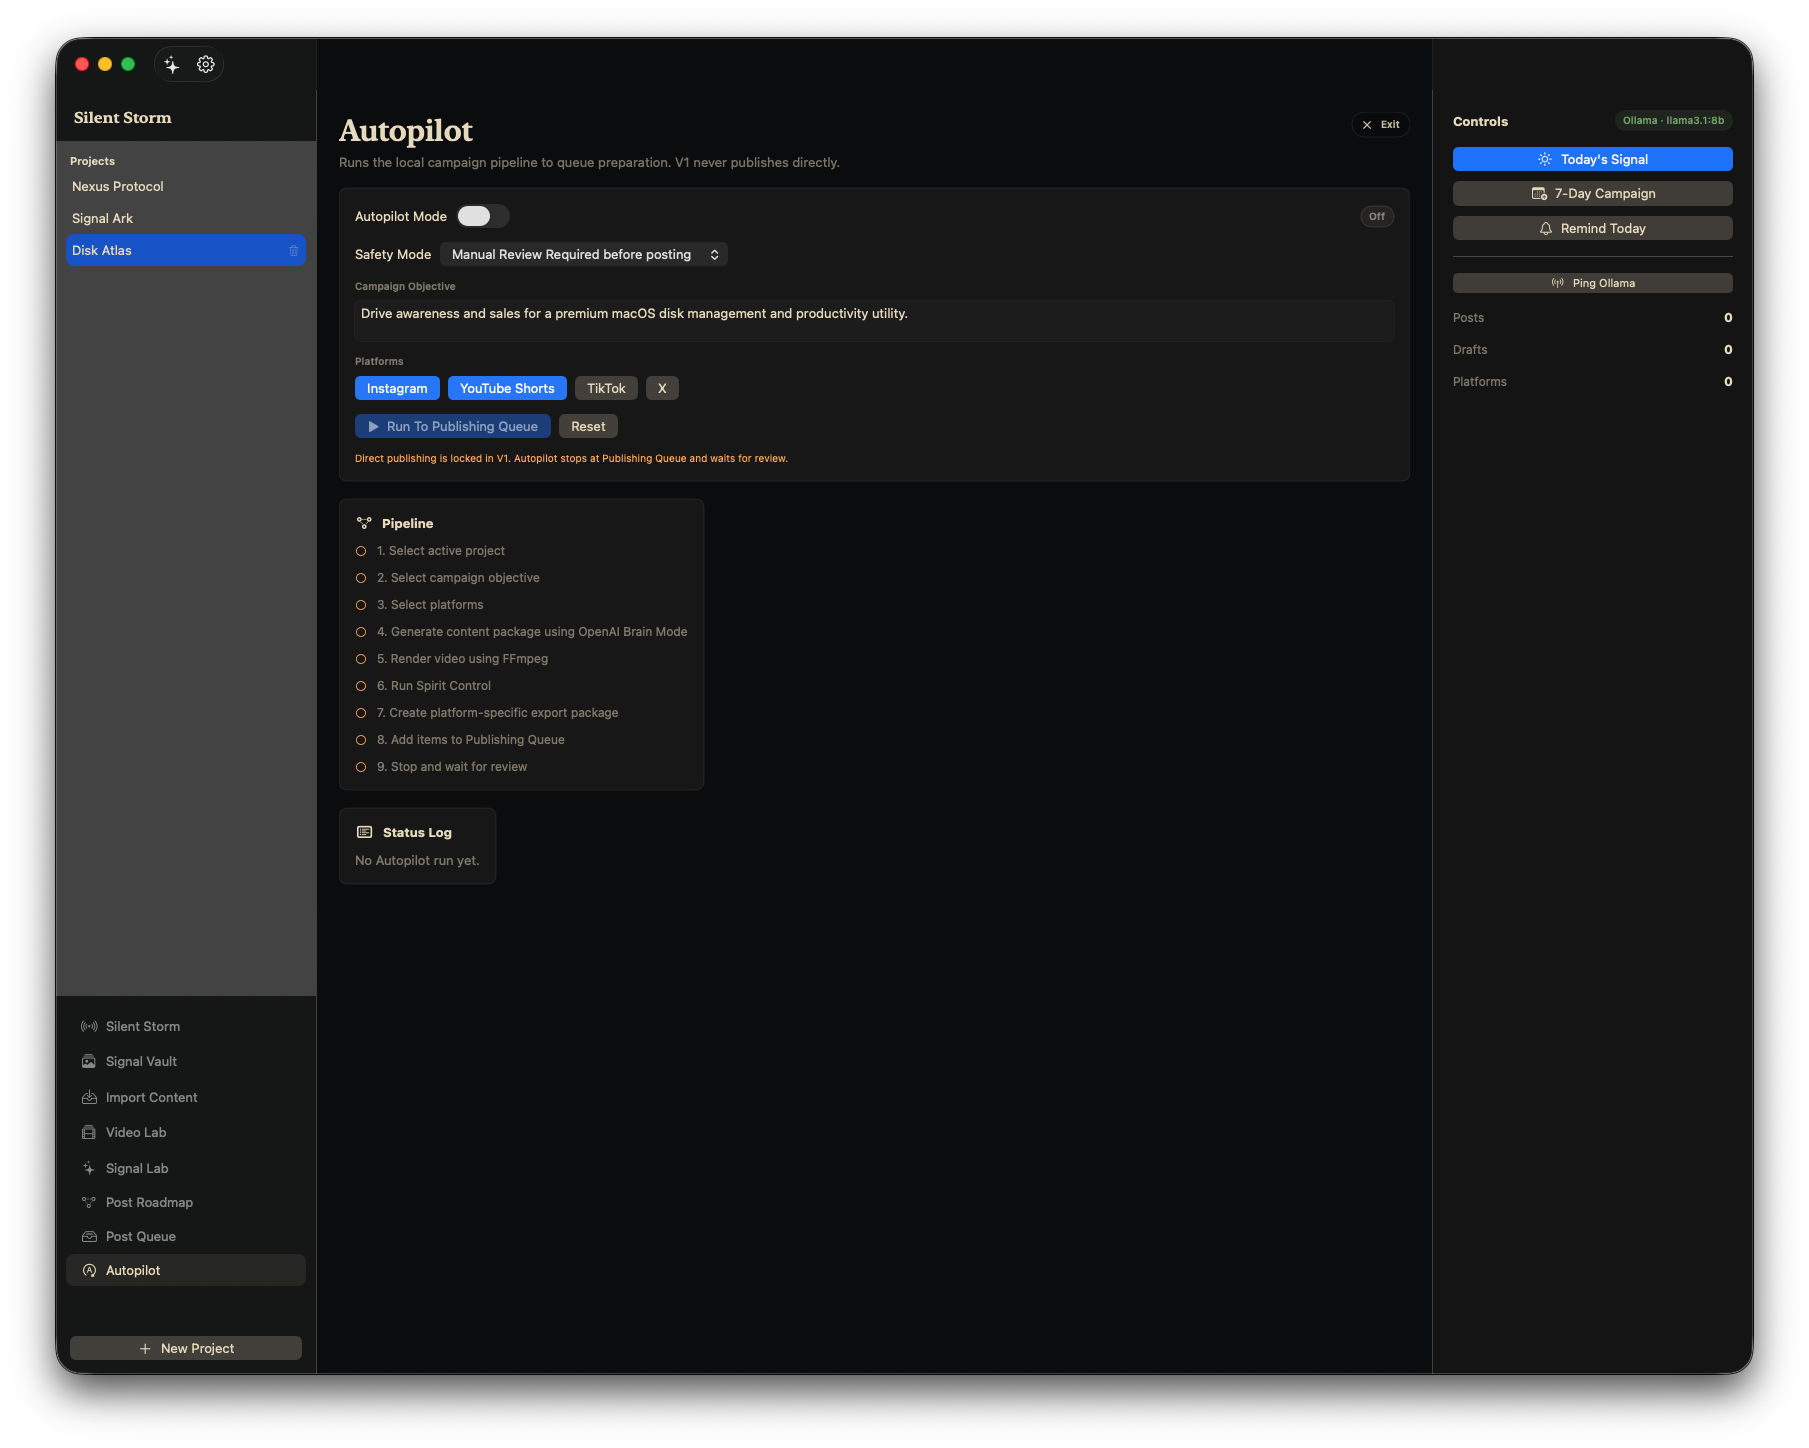Image resolution: width=1809 pixels, height=1448 pixels.
Task: Click the Import Content tray icon
Action: pos(89,1098)
